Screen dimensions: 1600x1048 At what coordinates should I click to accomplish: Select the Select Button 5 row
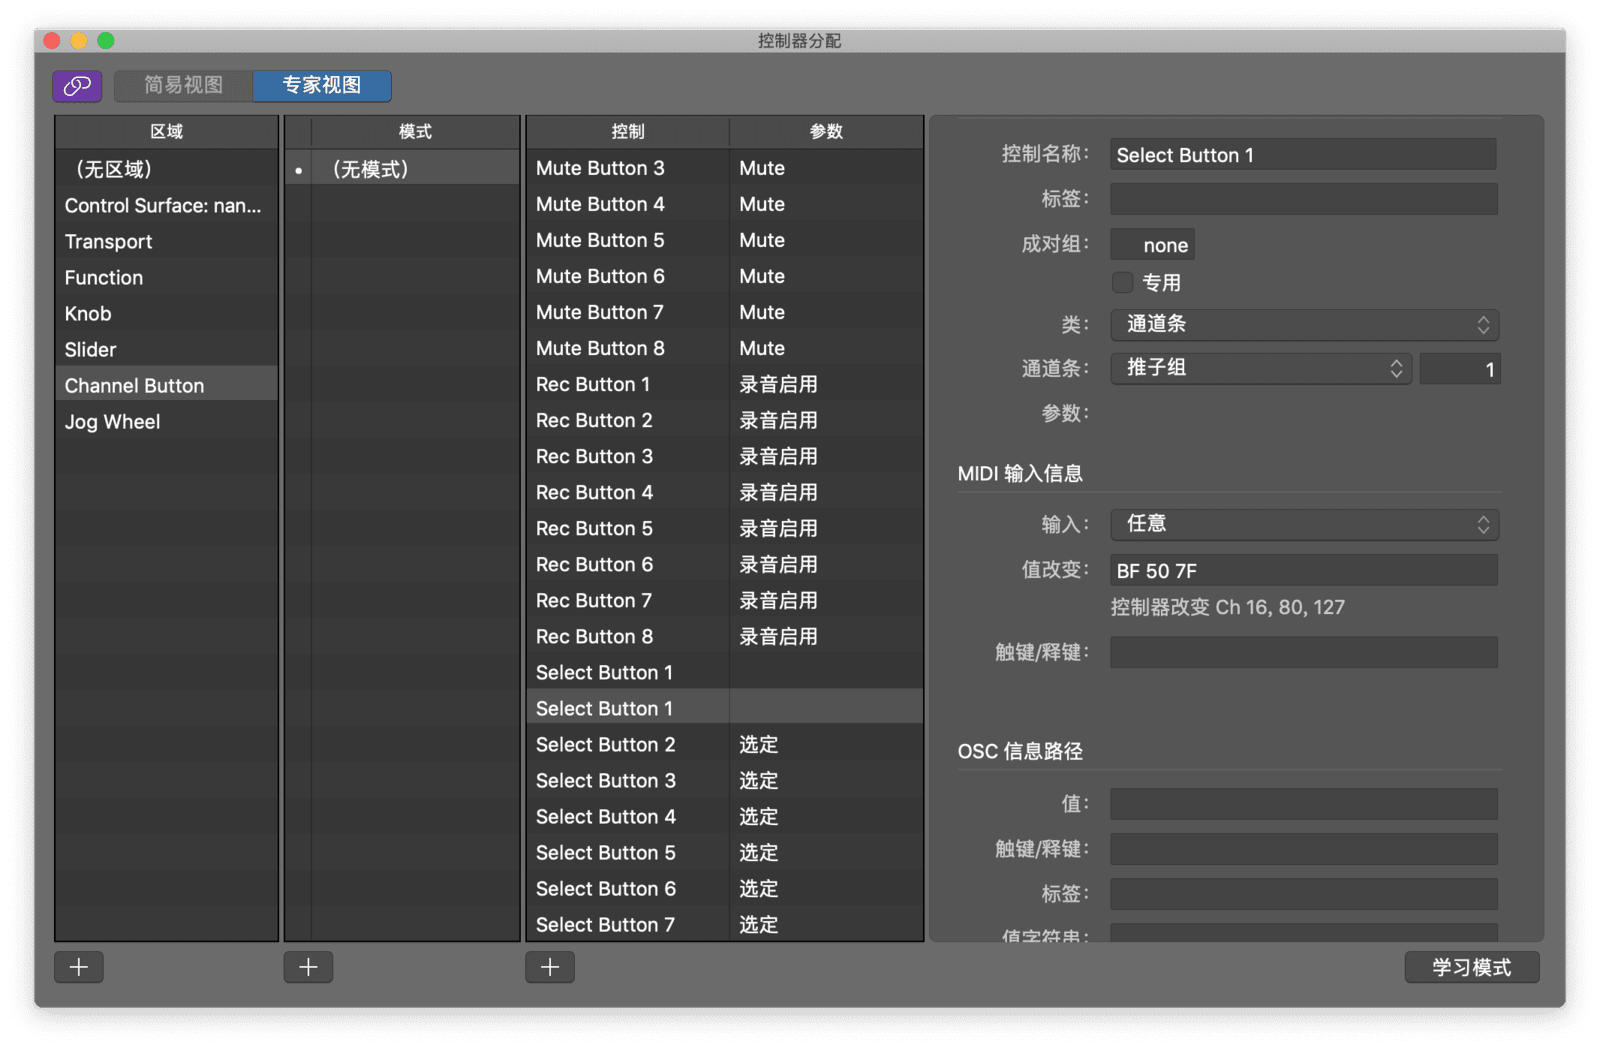725,852
